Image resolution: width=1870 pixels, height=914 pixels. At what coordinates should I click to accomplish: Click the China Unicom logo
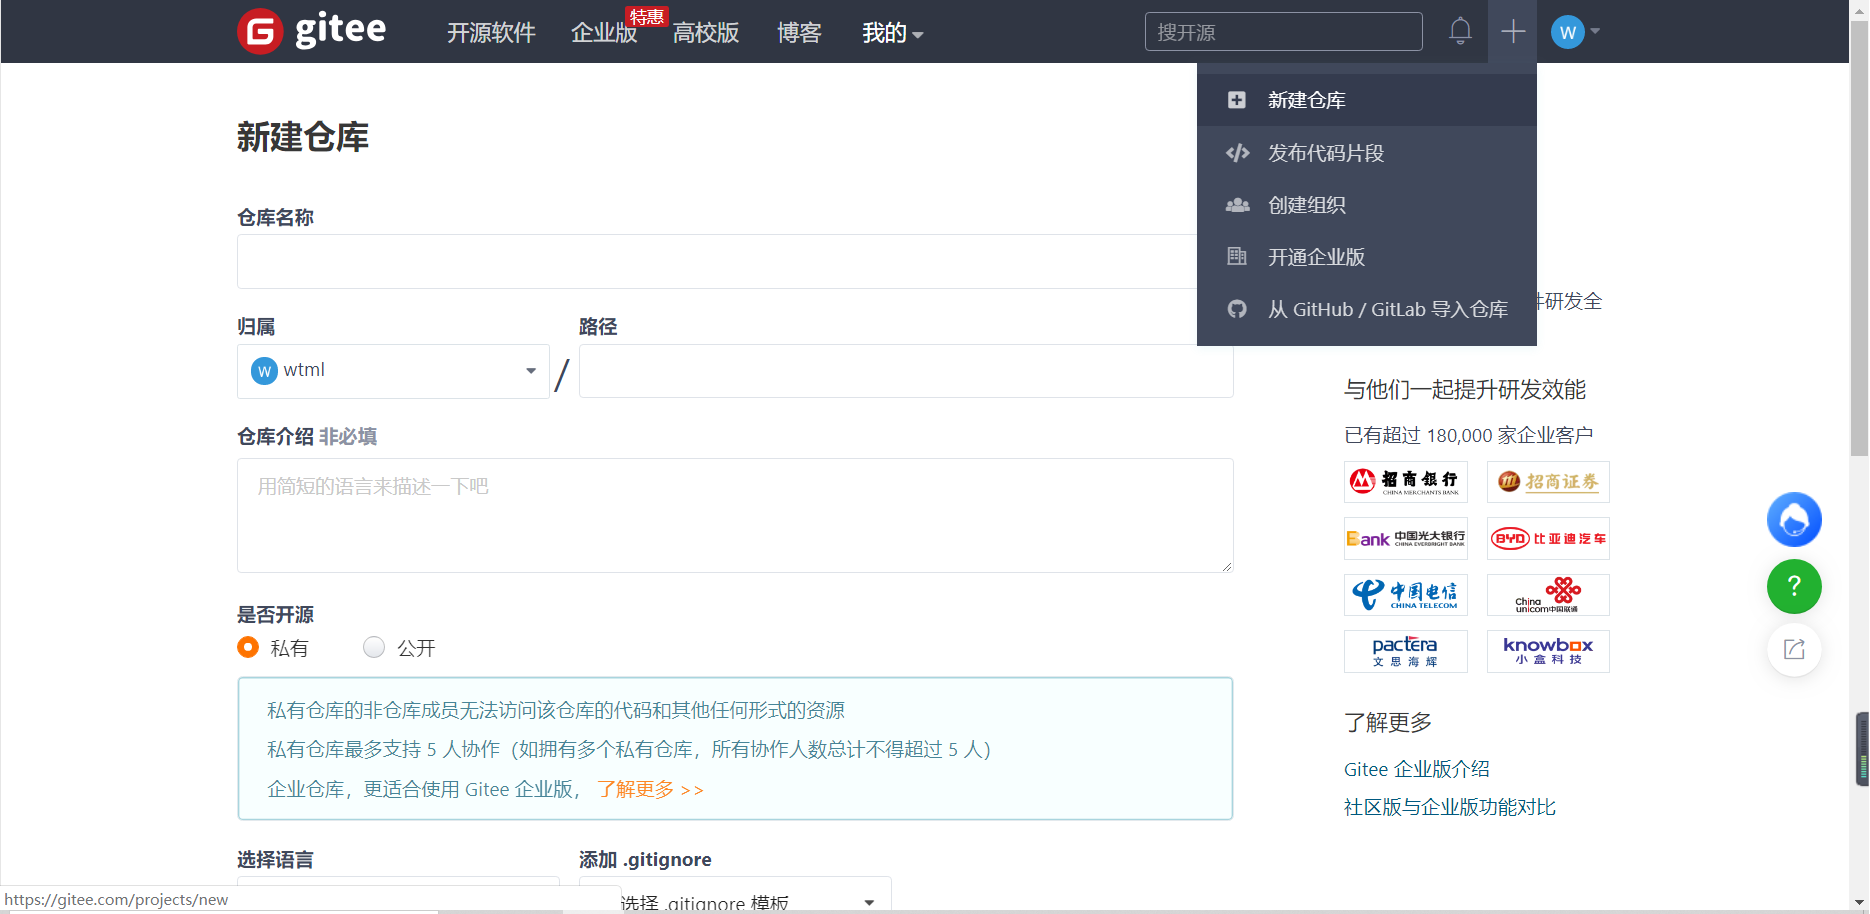[1548, 595]
